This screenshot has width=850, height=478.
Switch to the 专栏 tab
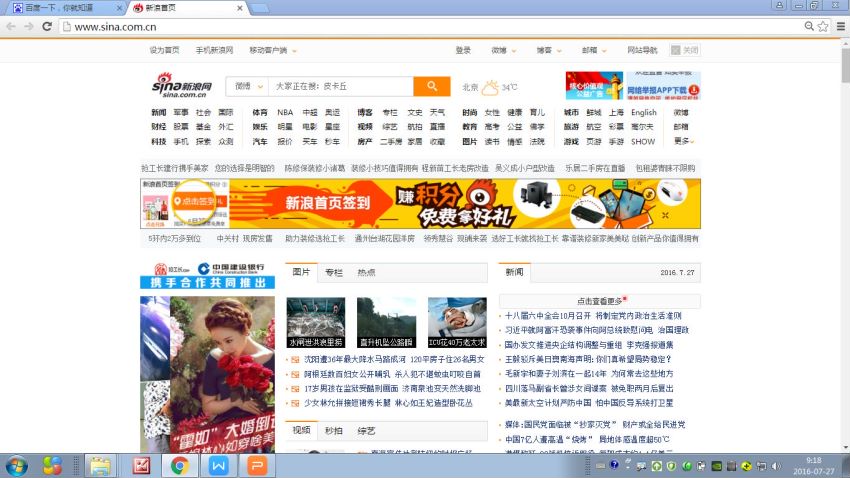coord(334,273)
